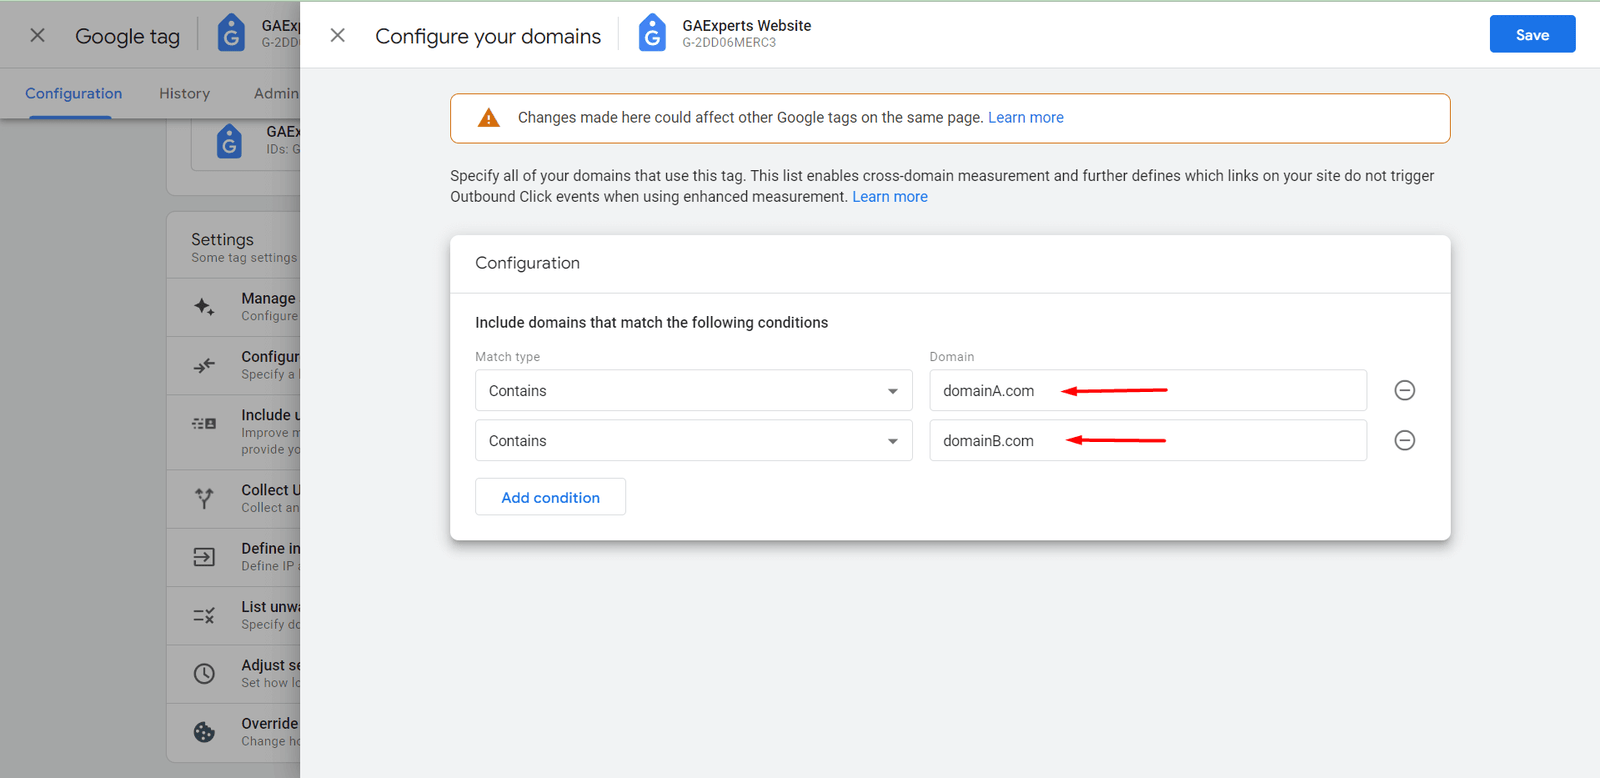Remove the domainB.com condition

click(1404, 440)
